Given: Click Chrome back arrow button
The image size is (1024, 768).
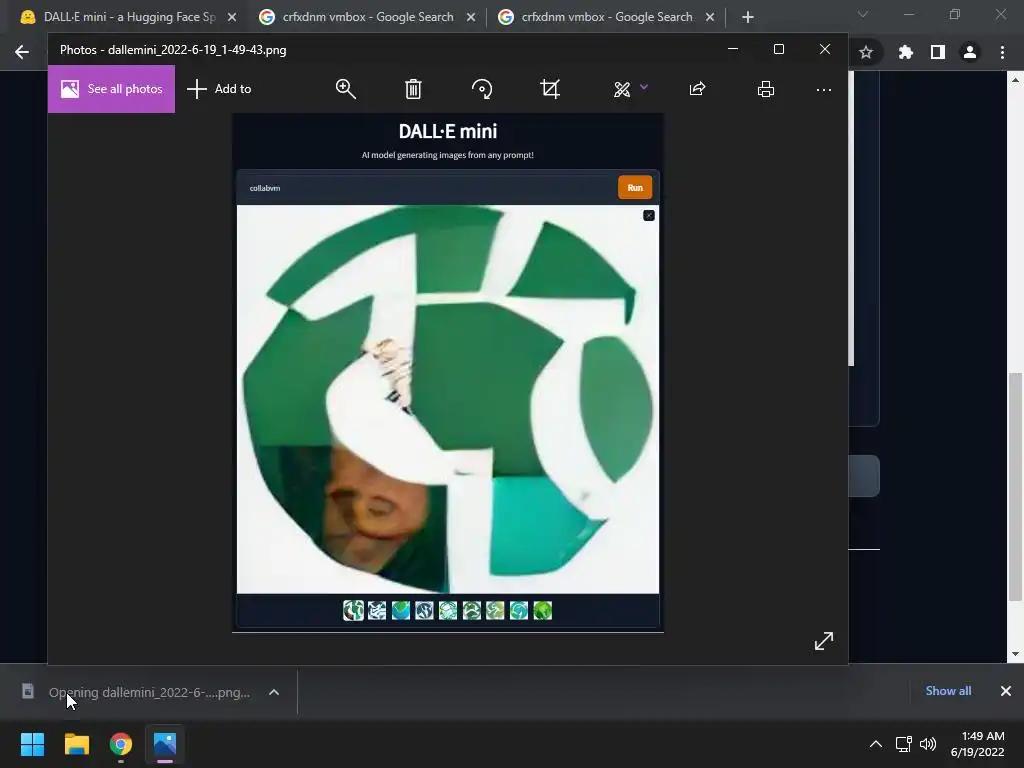Looking at the screenshot, I should [22, 52].
